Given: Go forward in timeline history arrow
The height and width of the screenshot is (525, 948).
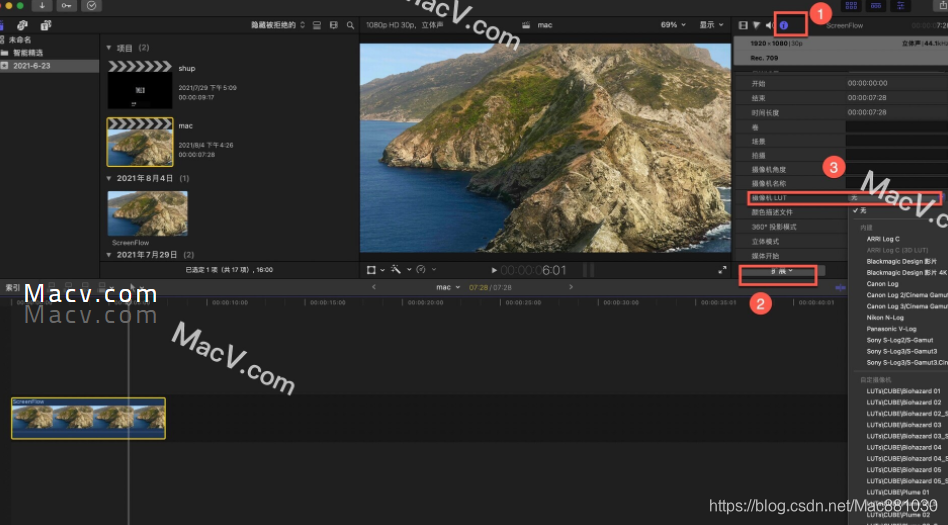Looking at the screenshot, I should click(571, 287).
